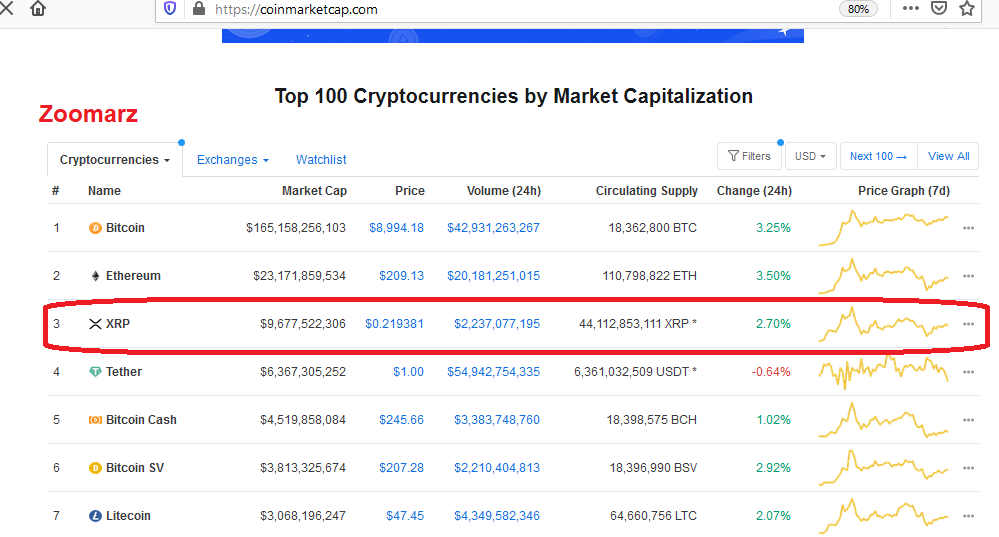Open the Ethereum row three-dot menu
The width and height of the screenshot is (999, 537).
(968, 276)
